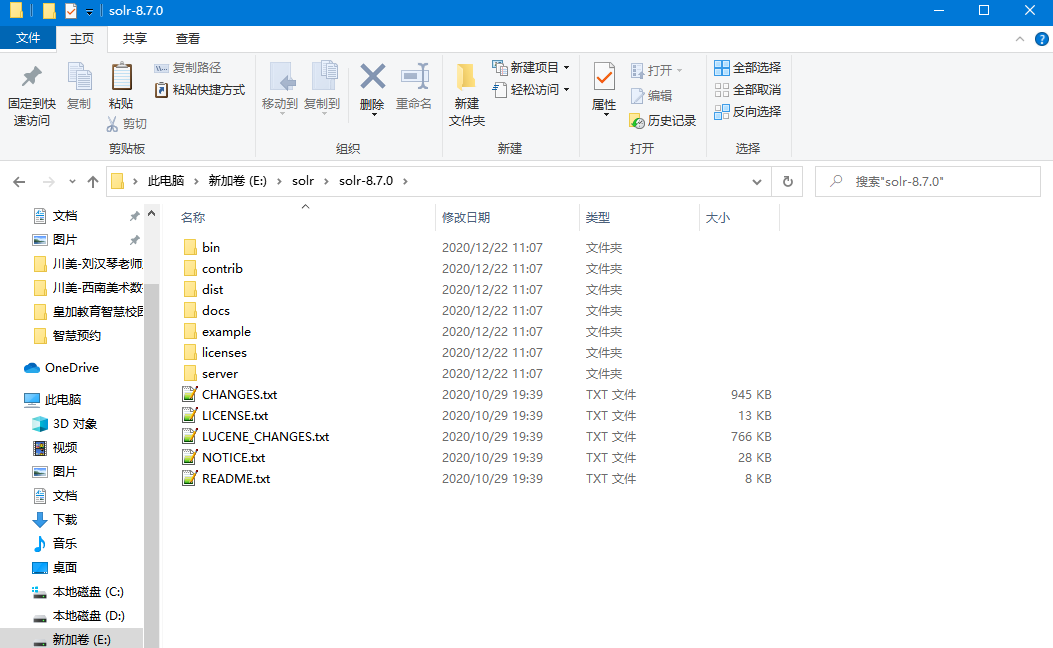Click the Copy ribbon icon
1053x648 pixels.
[x=79, y=86]
